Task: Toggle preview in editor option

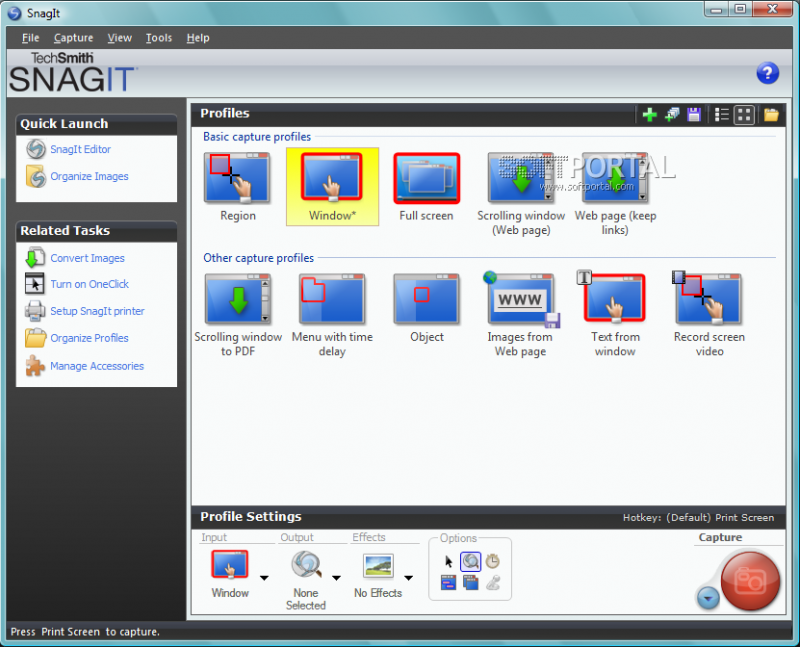Action: point(470,562)
